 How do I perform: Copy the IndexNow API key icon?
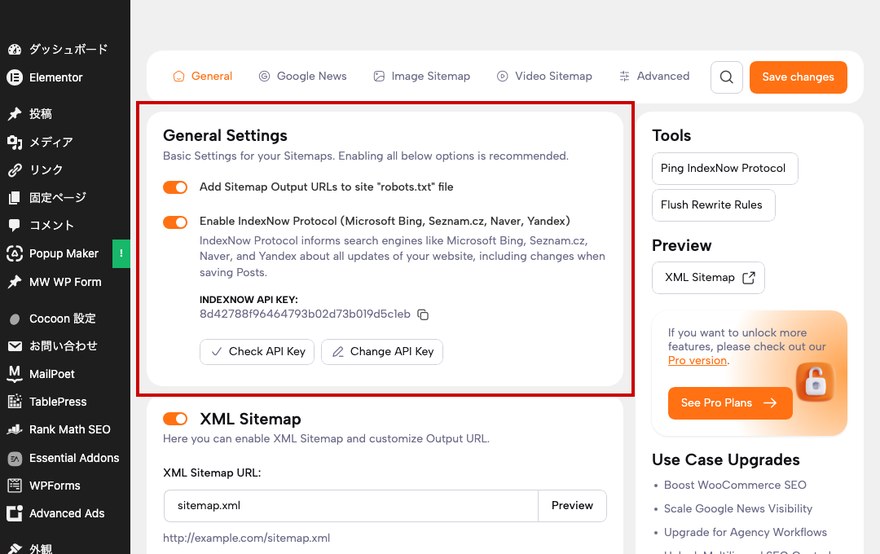(423, 315)
